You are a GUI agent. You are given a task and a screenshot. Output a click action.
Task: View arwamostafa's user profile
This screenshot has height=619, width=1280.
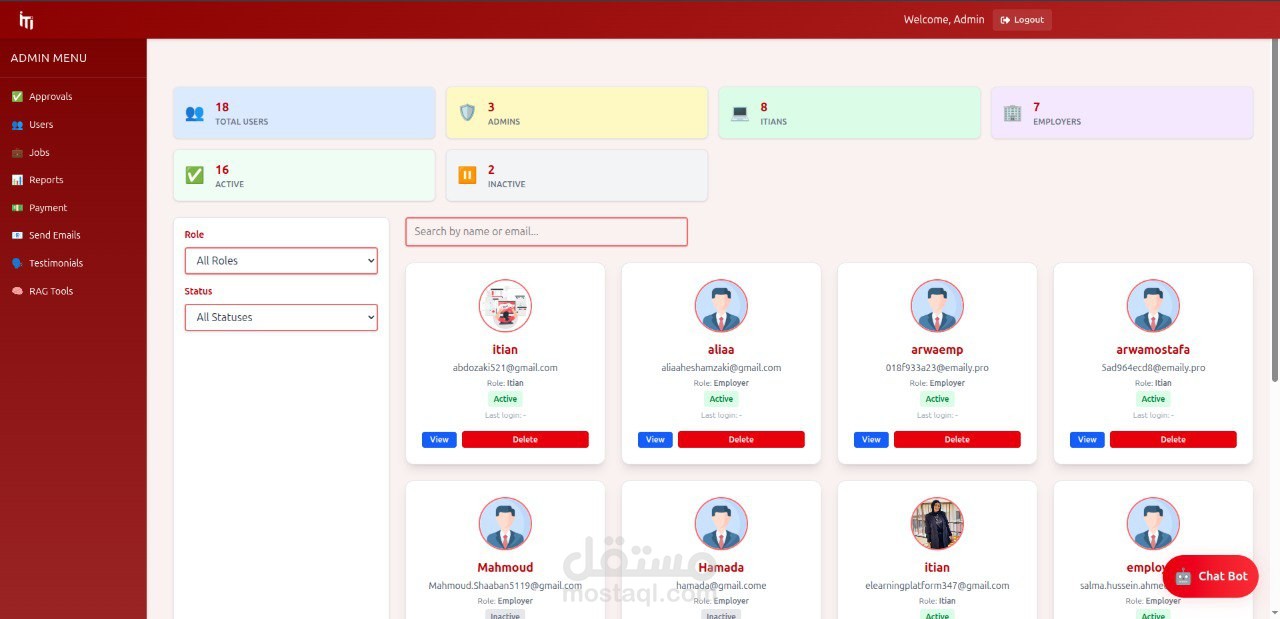pos(1087,439)
